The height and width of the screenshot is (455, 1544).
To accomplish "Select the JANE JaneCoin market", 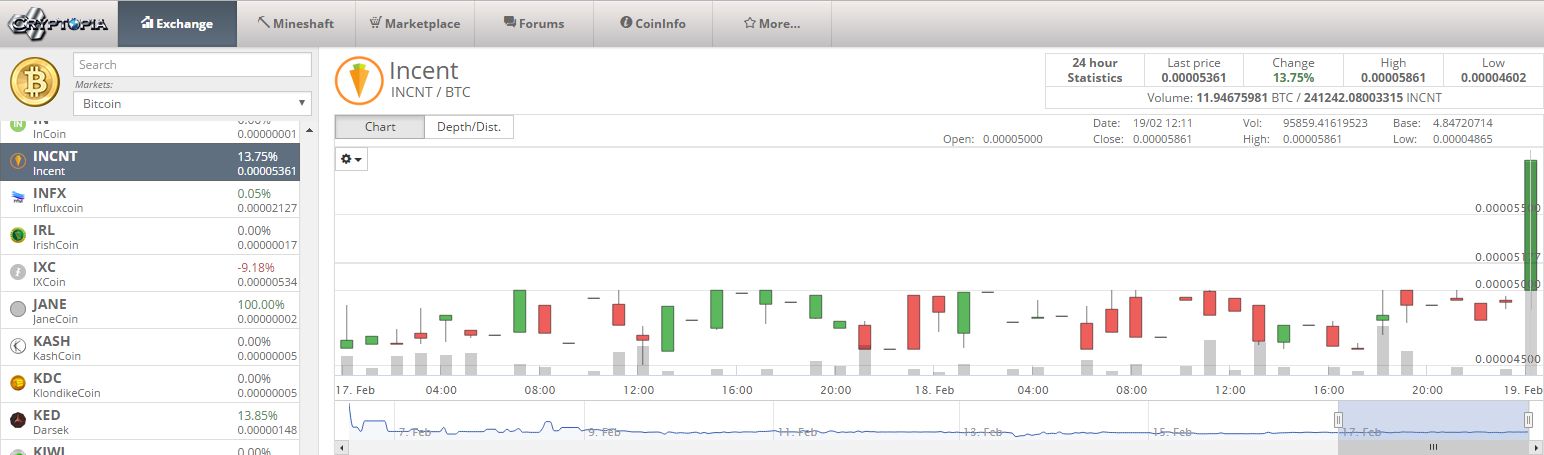I will [149, 310].
